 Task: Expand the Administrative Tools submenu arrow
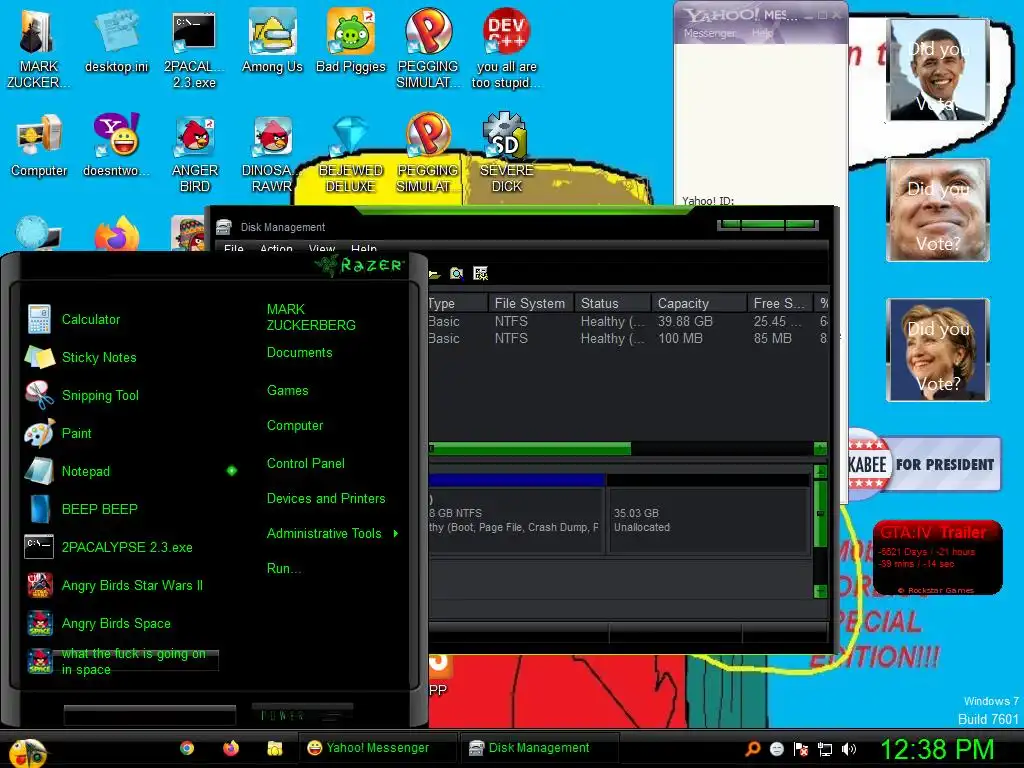396,534
